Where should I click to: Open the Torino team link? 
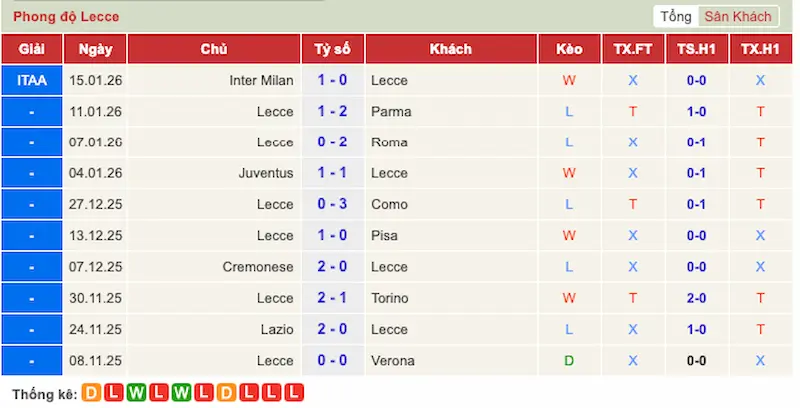(390, 298)
